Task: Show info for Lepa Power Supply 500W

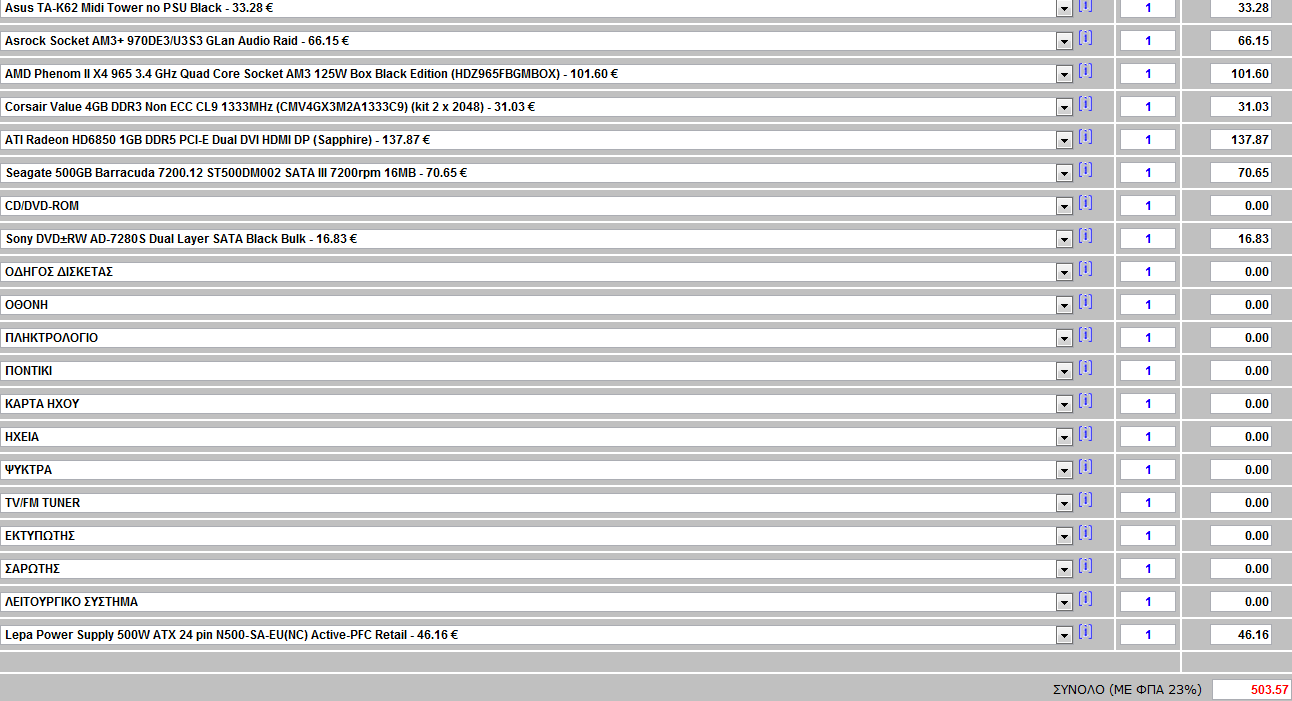Action: pyautogui.click(x=1085, y=632)
